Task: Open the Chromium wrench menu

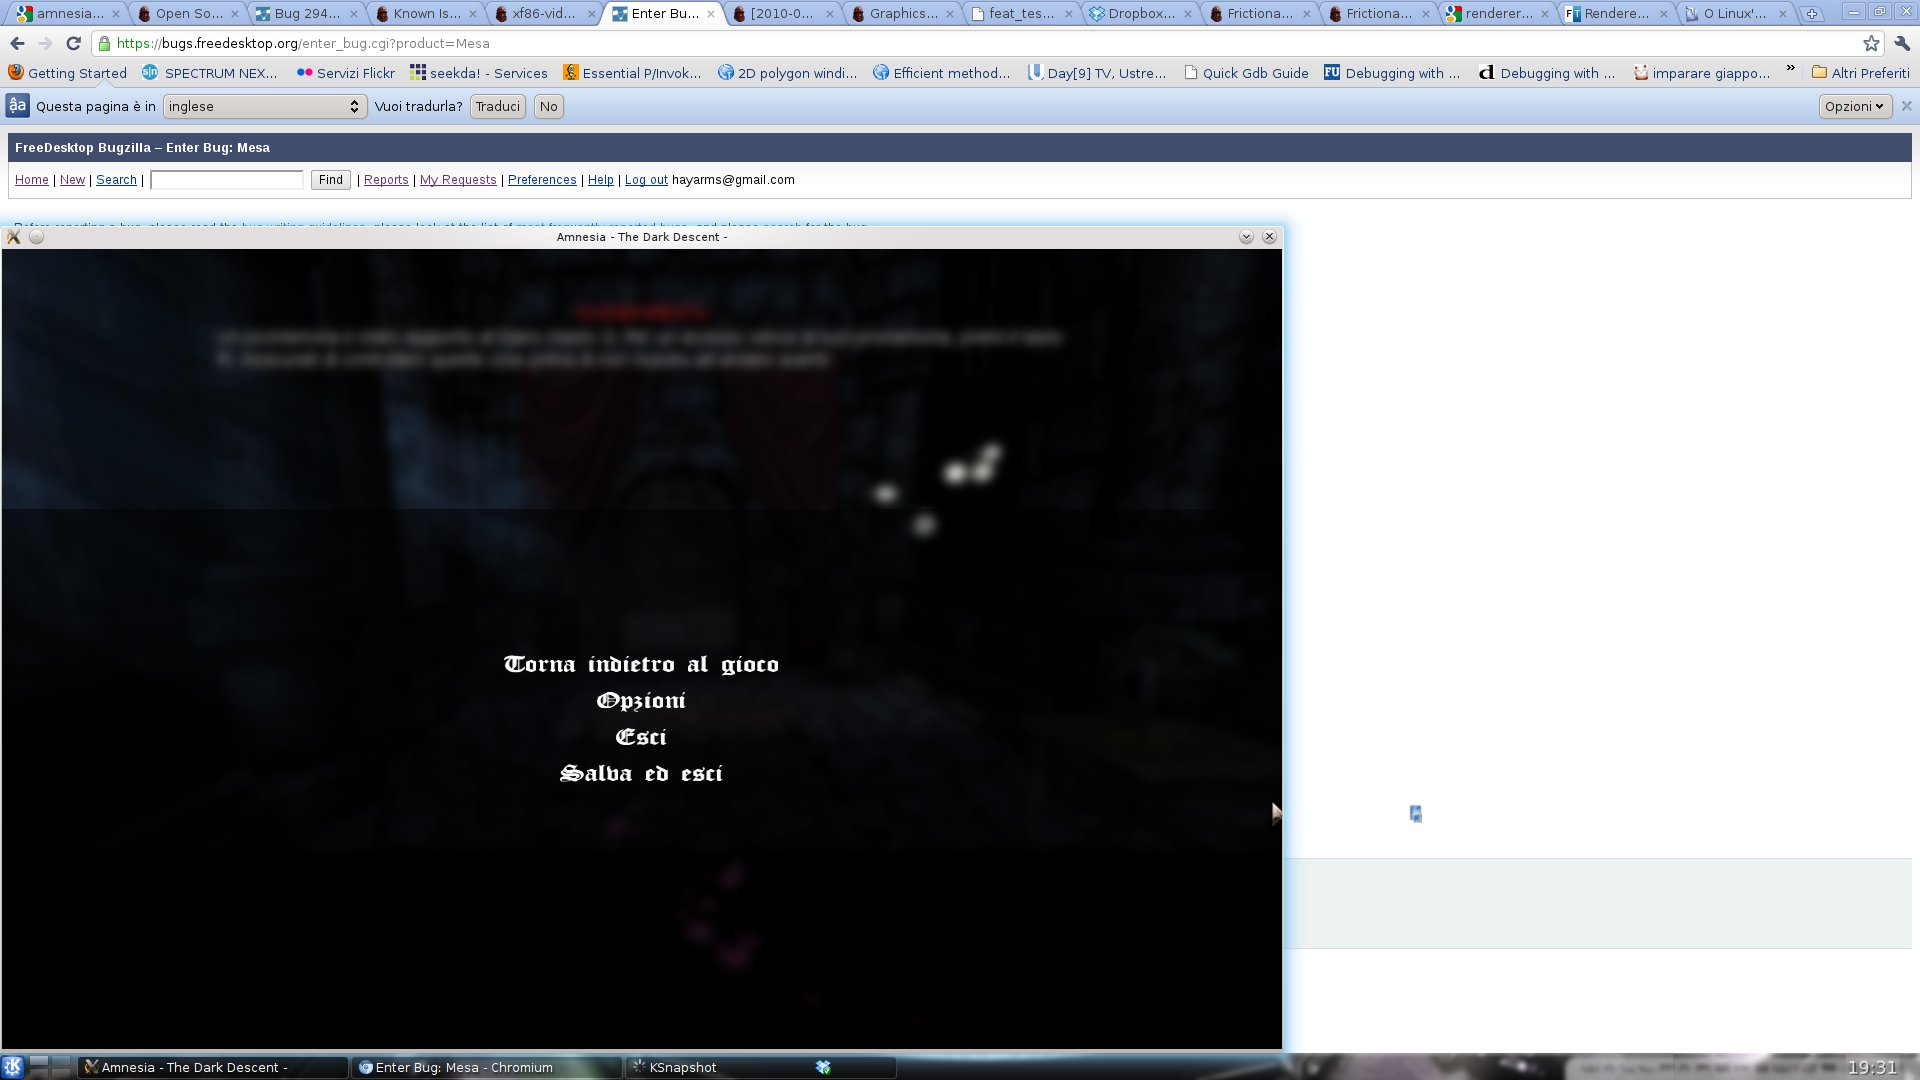Action: point(1902,44)
